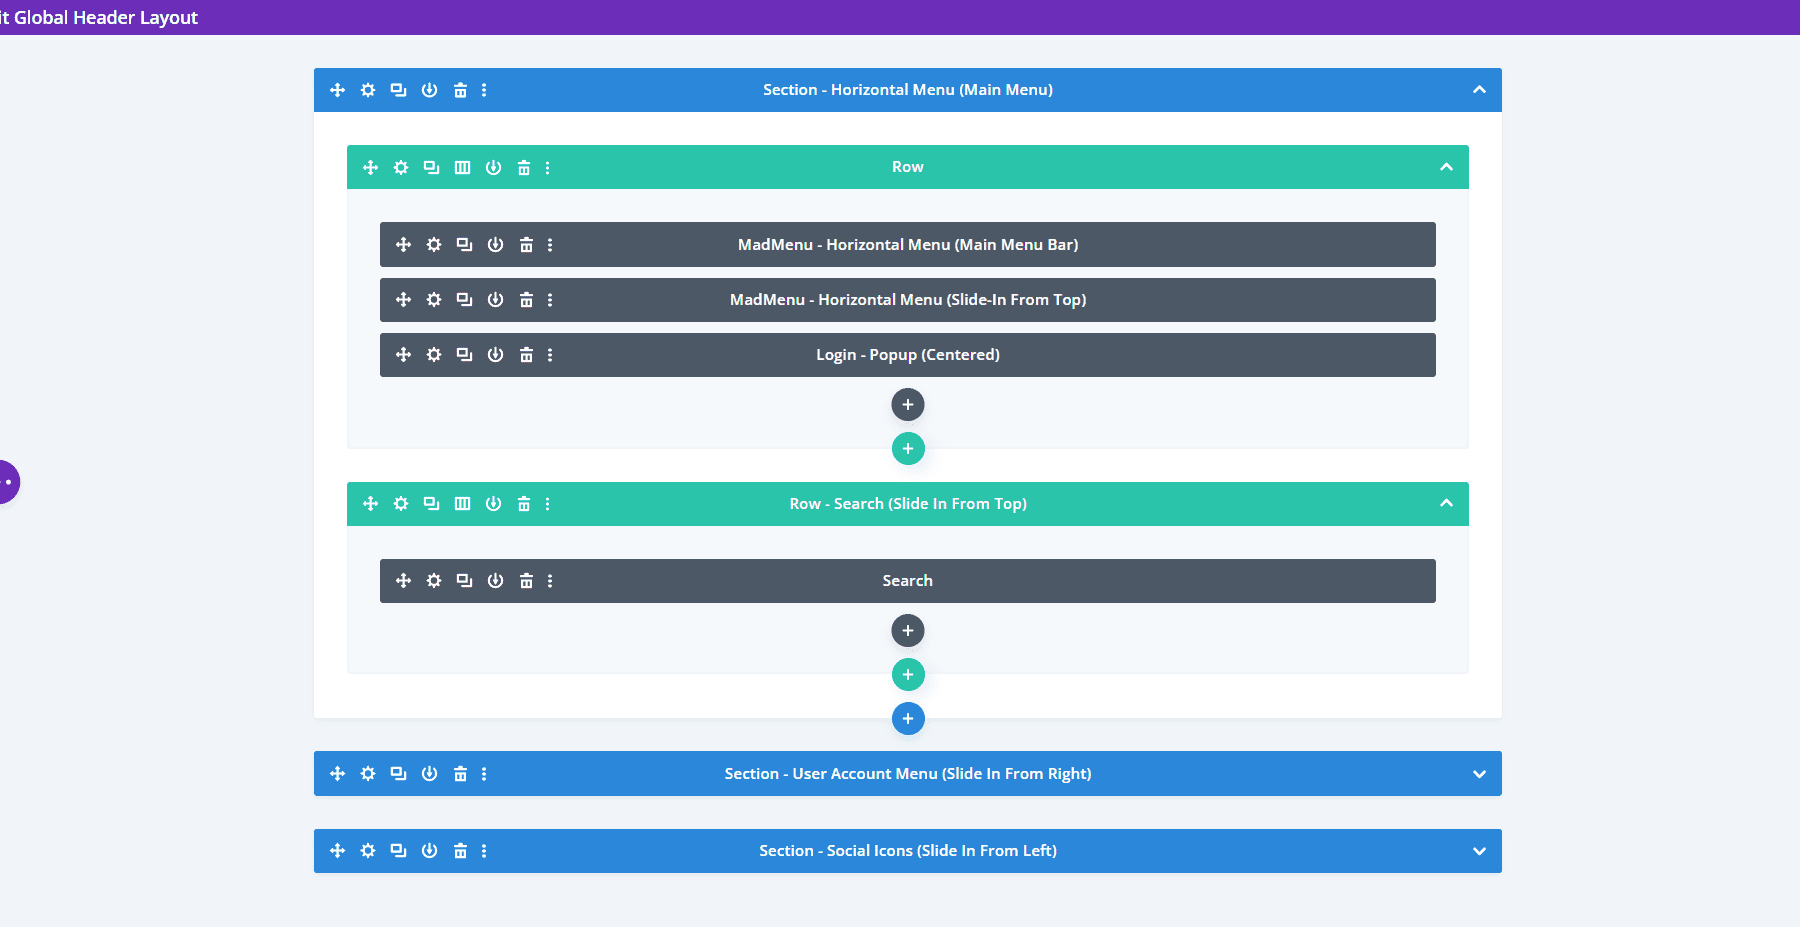Image resolution: width=1800 pixels, height=927 pixels.
Task: Toggle disable on the Search module
Action: [x=495, y=580]
